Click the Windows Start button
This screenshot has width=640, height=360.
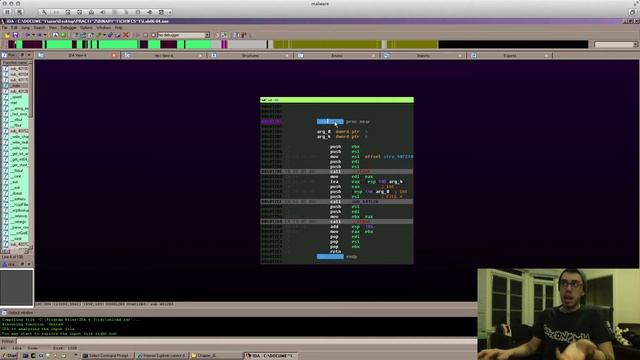pyautogui.click(x=10, y=356)
